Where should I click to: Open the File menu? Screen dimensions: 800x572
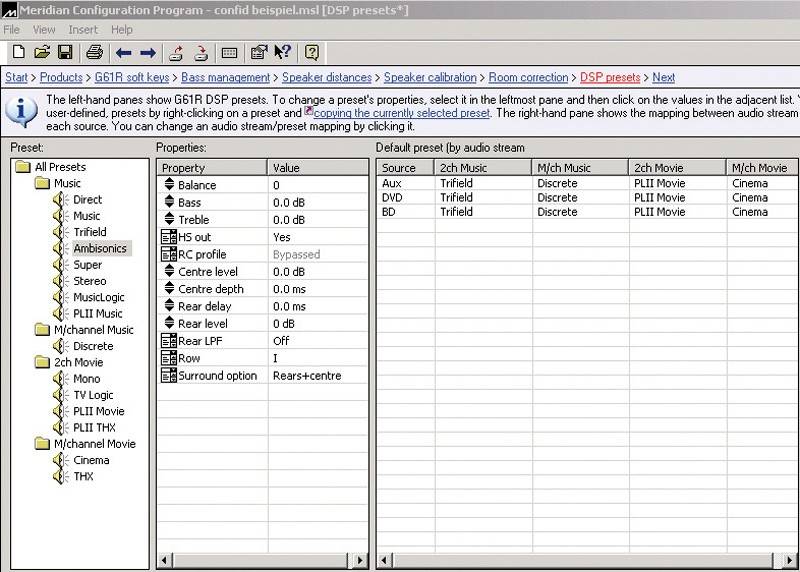pos(11,30)
